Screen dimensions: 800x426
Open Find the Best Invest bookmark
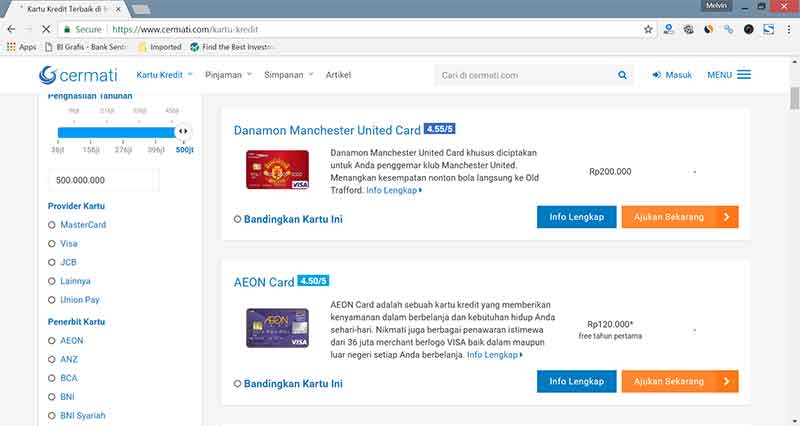233,47
